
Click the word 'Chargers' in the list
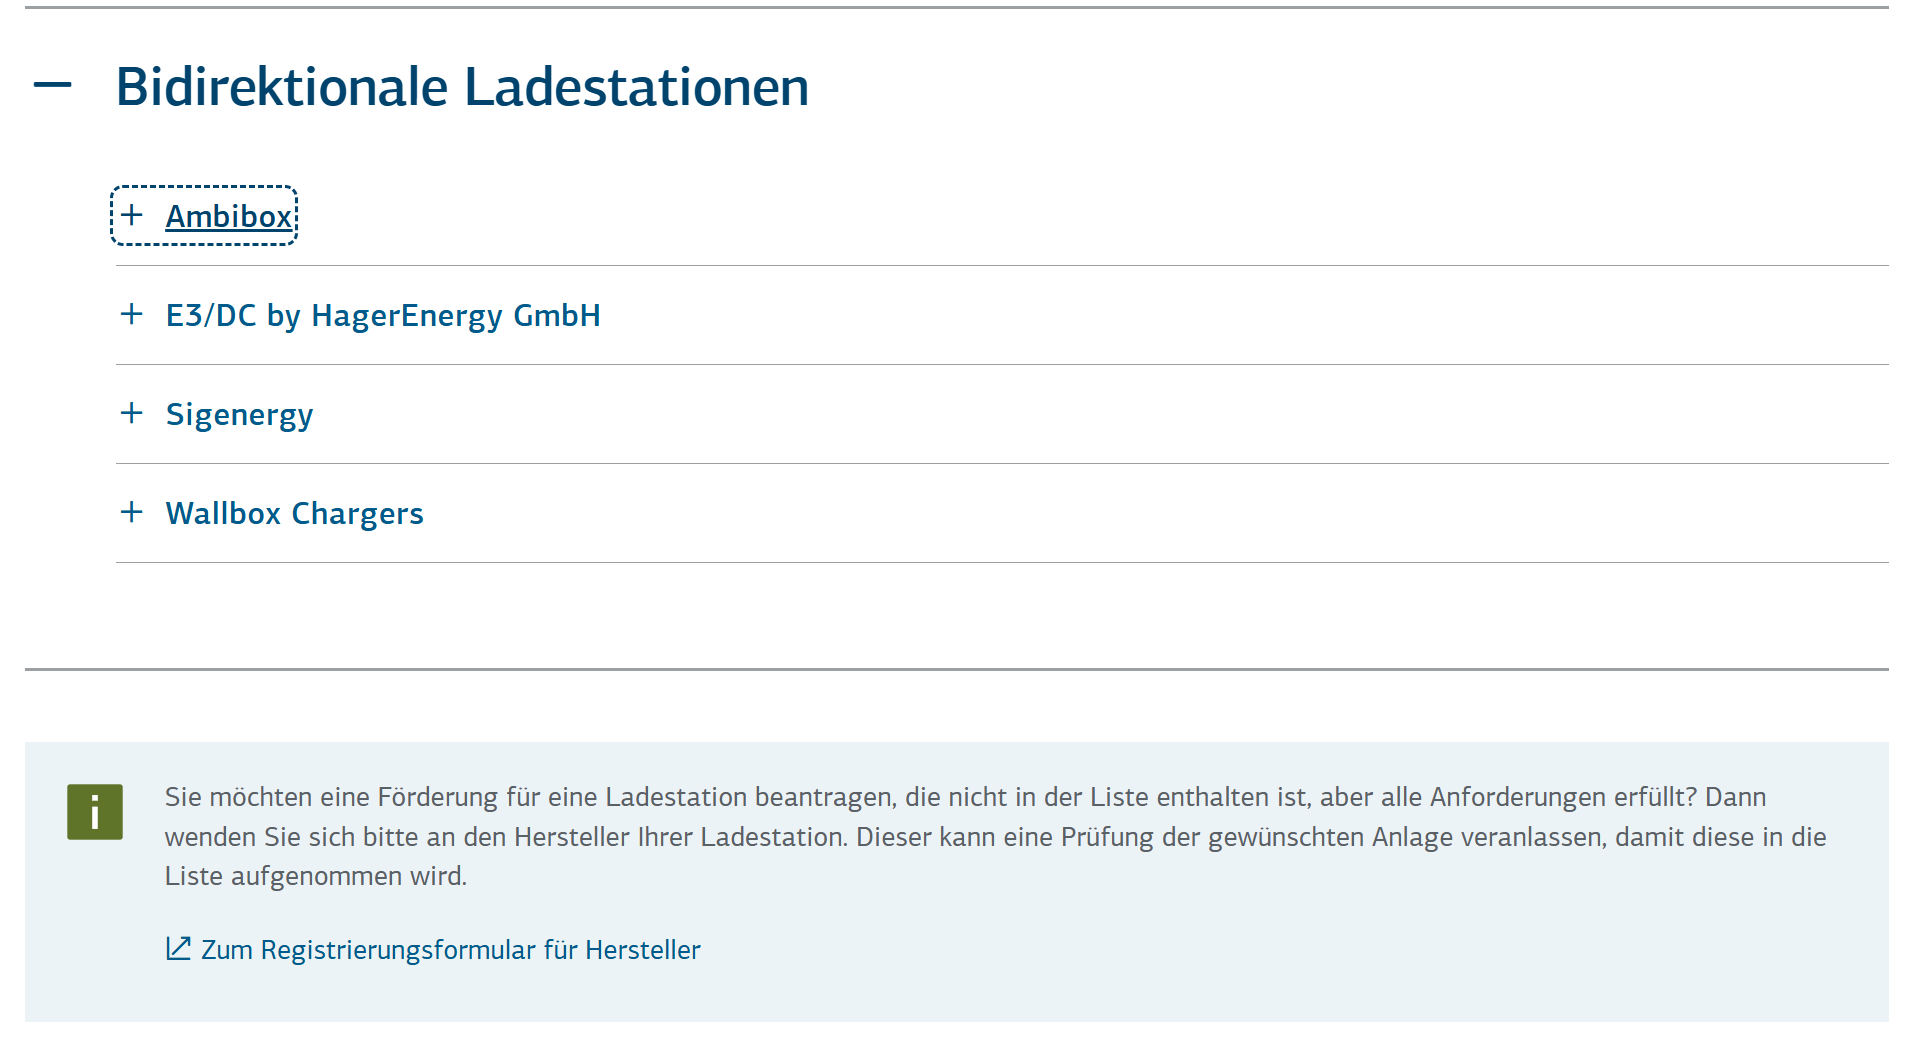pos(358,513)
